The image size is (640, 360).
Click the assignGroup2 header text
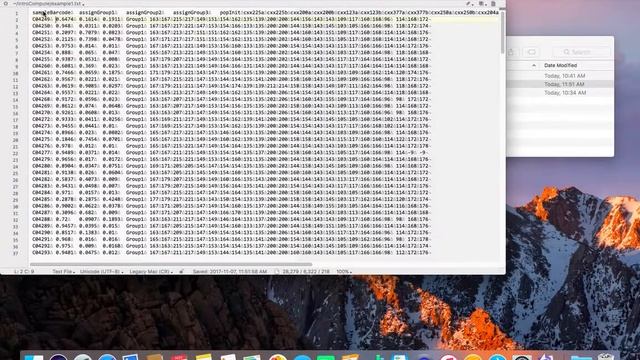[x=144, y=13]
